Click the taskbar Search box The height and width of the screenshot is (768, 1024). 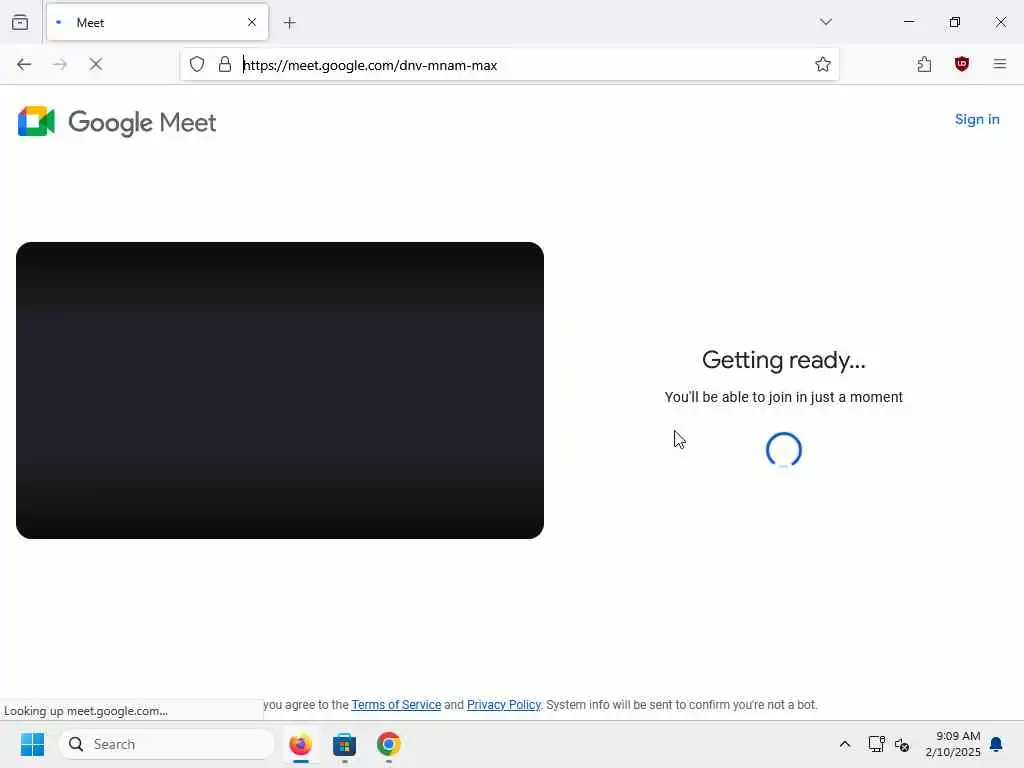(x=167, y=744)
